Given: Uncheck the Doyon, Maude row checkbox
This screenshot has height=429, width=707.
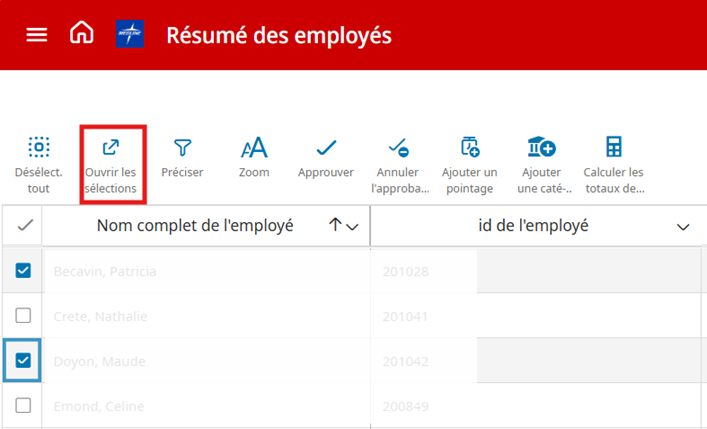Looking at the screenshot, I should pos(24,361).
